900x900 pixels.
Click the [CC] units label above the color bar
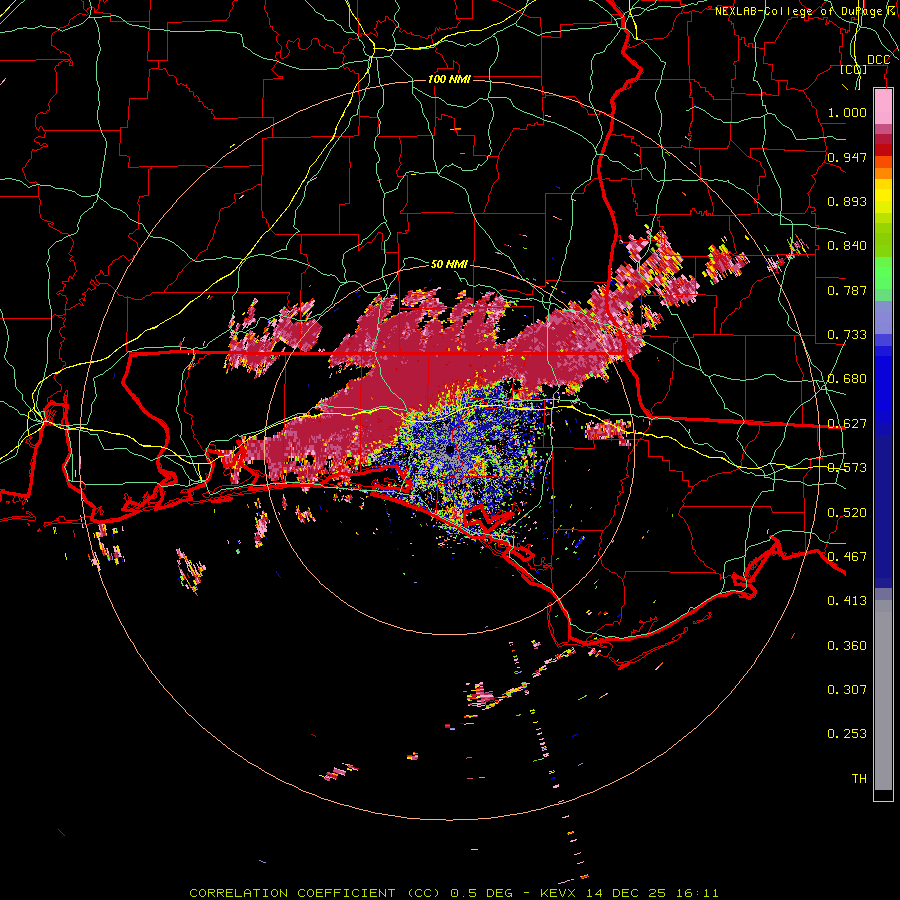[854, 69]
